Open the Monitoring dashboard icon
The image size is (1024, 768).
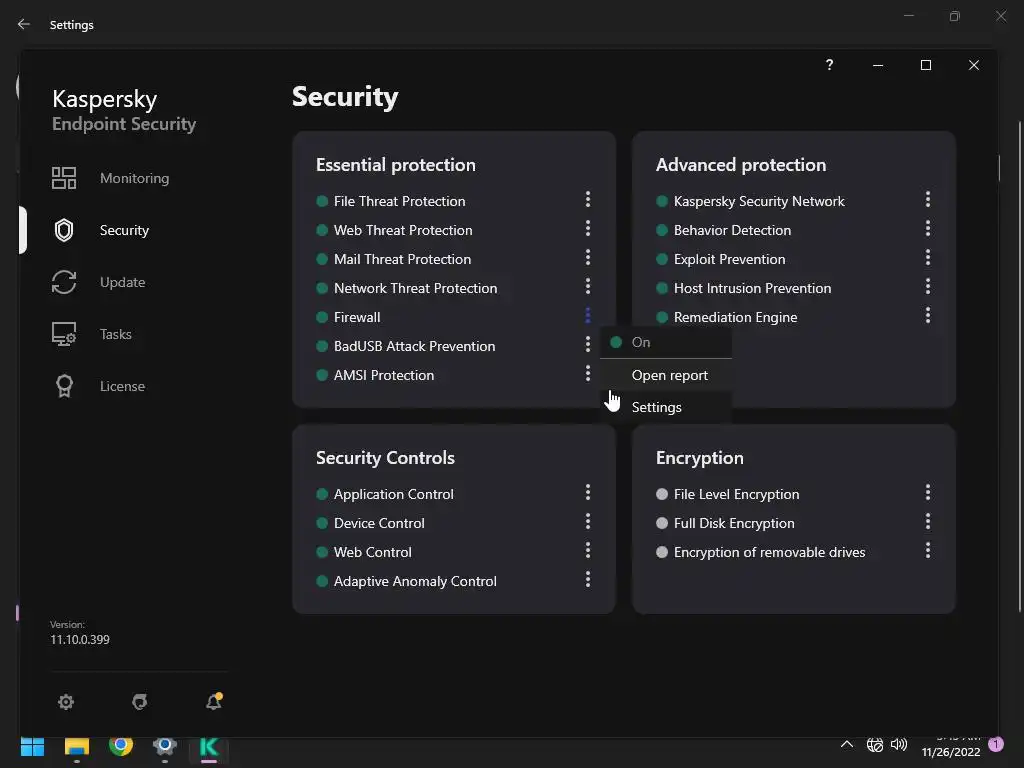pyautogui.click(x=64, y=178)
